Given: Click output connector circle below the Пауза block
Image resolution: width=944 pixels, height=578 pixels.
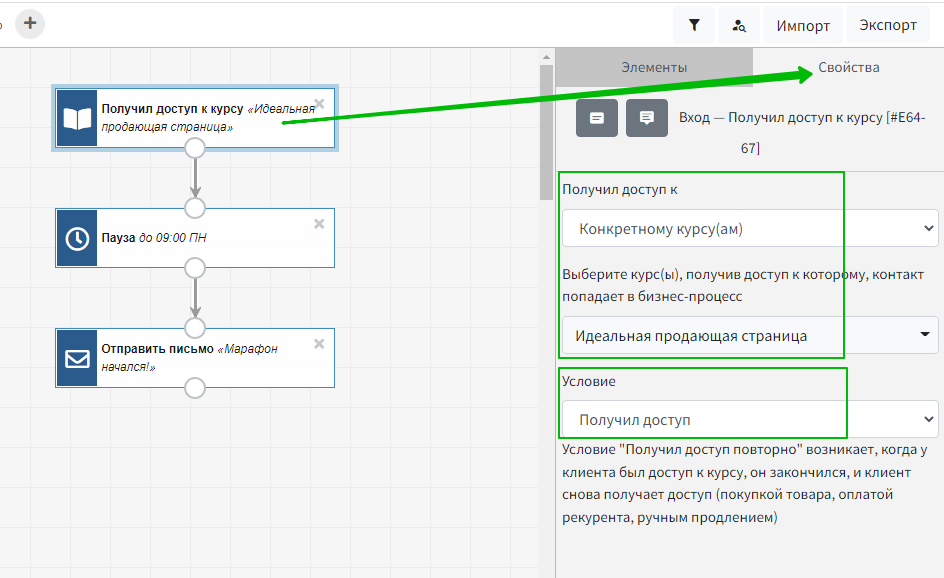Looking at the screenshot, I should click(195, 268).
